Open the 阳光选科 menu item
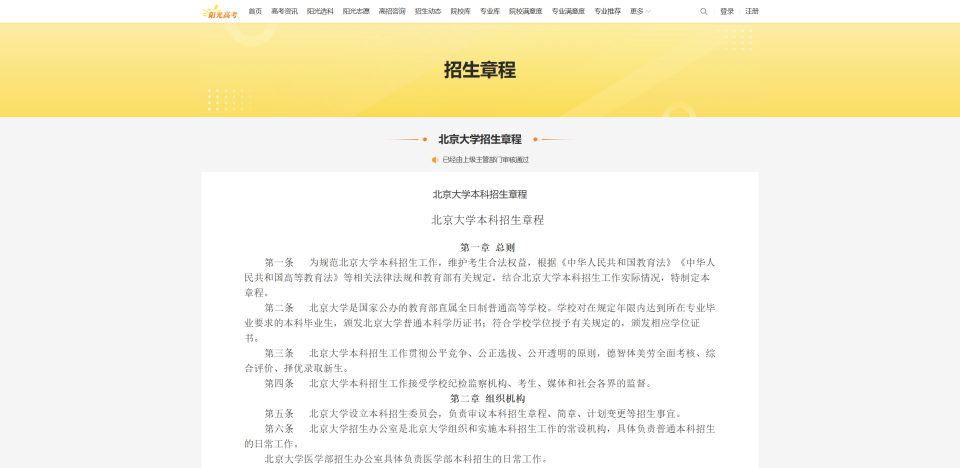The width and height of the screenshot is (960, 468). (320, 11)
